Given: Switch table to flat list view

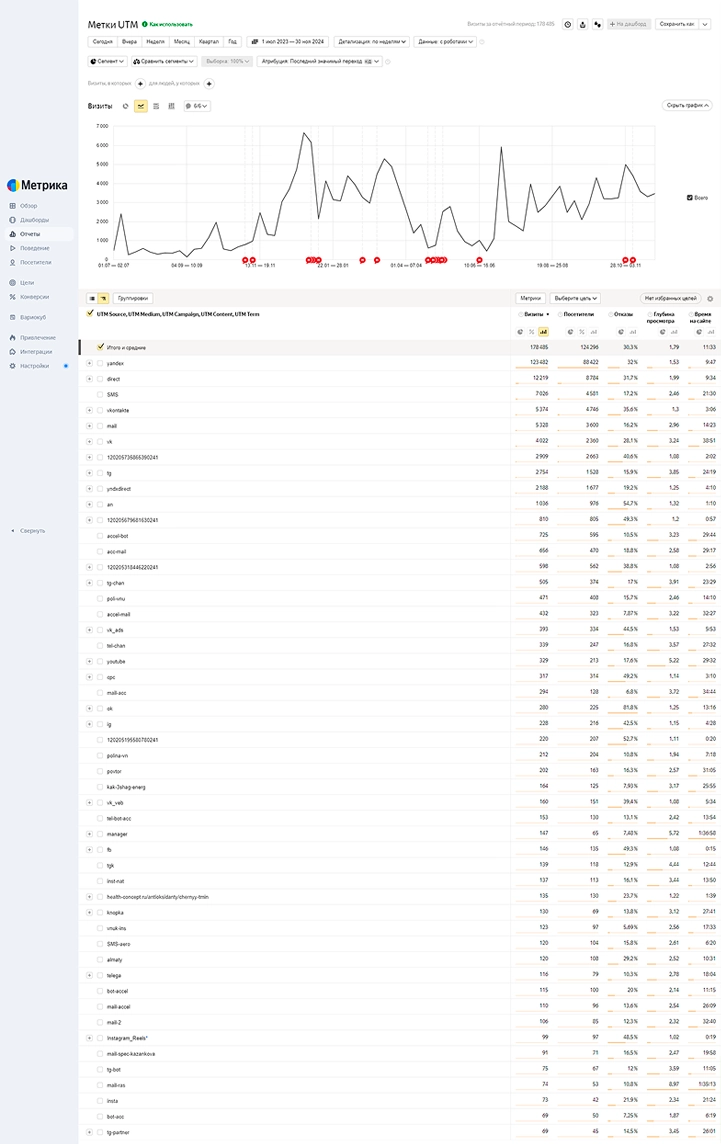Looking at the screenshot, I should point(92,298).
